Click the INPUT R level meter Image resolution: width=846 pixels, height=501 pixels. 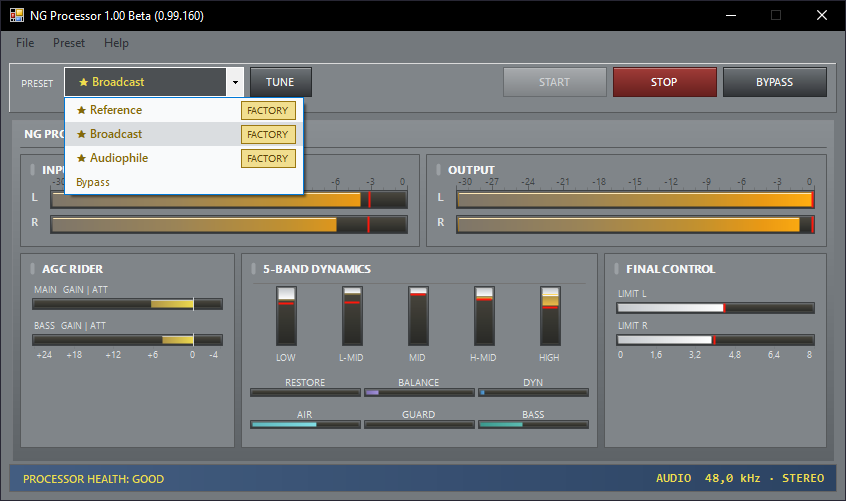click(229, 224)
